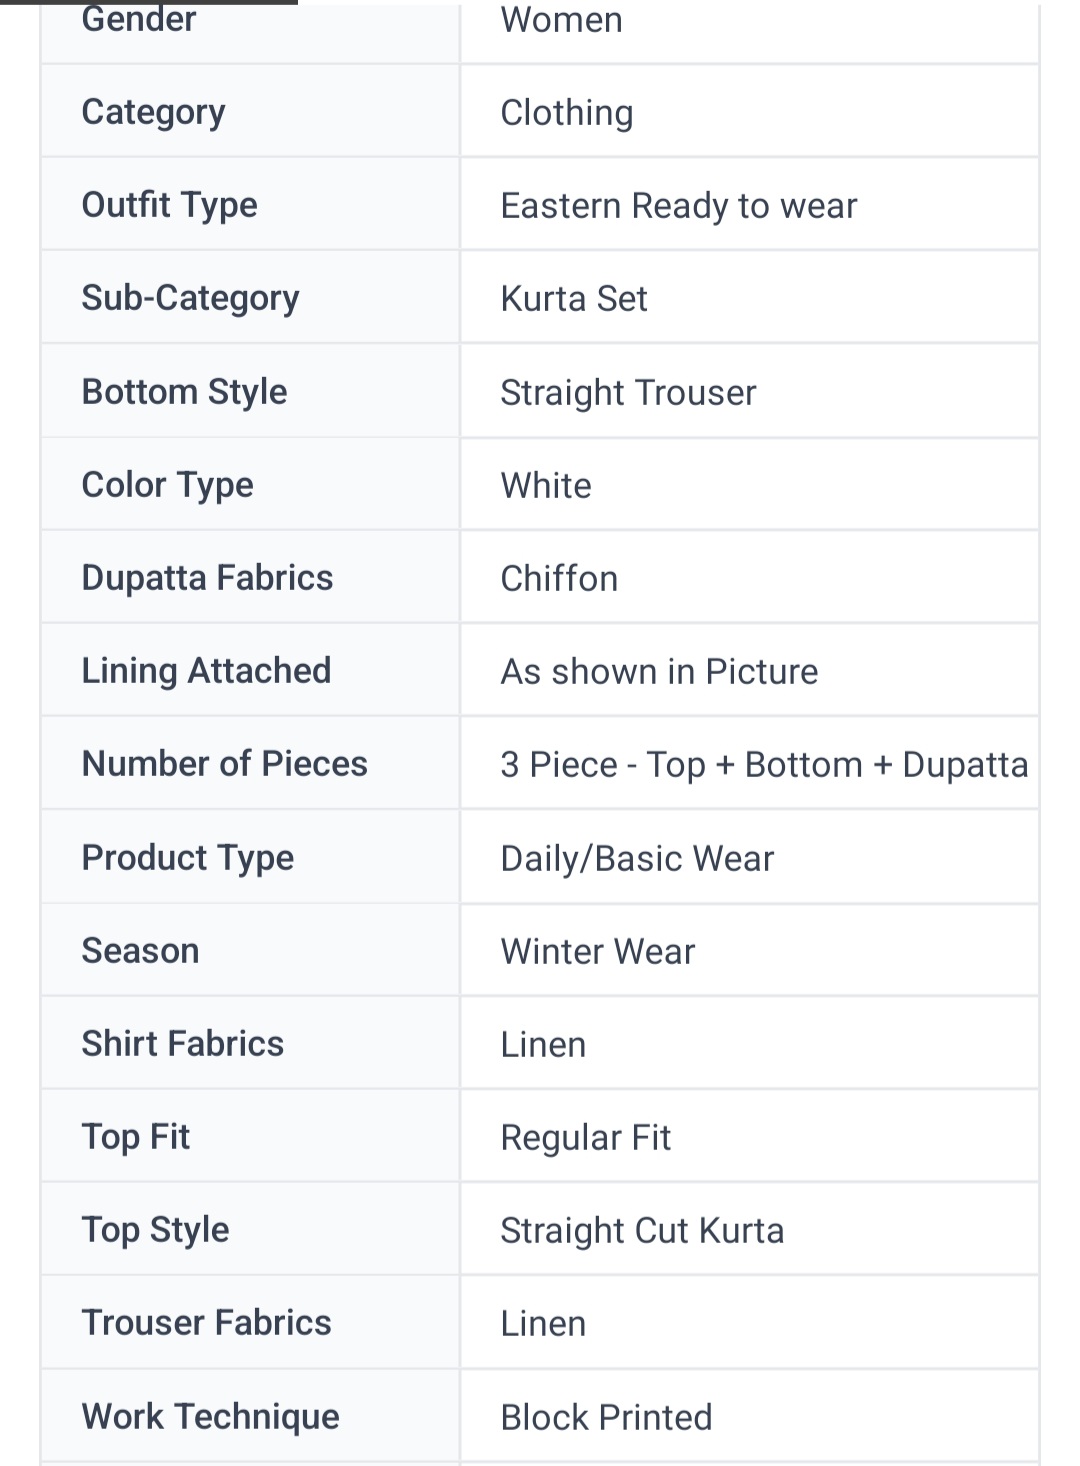Click the Bottom Style label
Viewport: 1080px width, 1466px height.
point(184,392)
